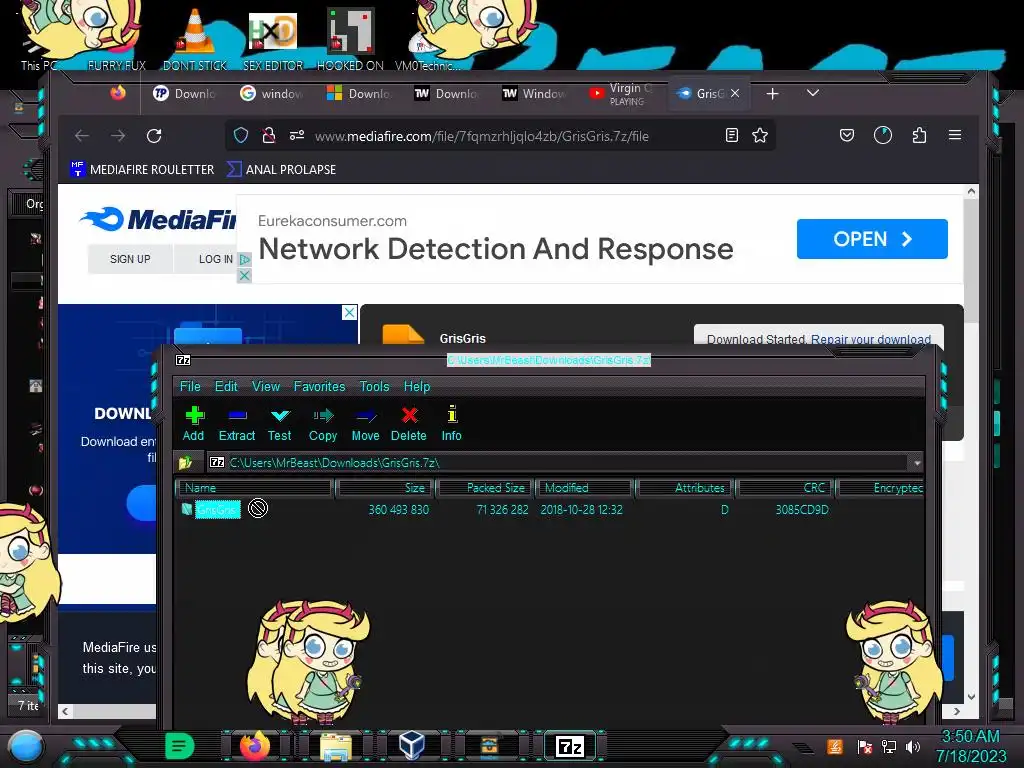
Task: Click the OPEN ad button
Action: coord(872,239)
